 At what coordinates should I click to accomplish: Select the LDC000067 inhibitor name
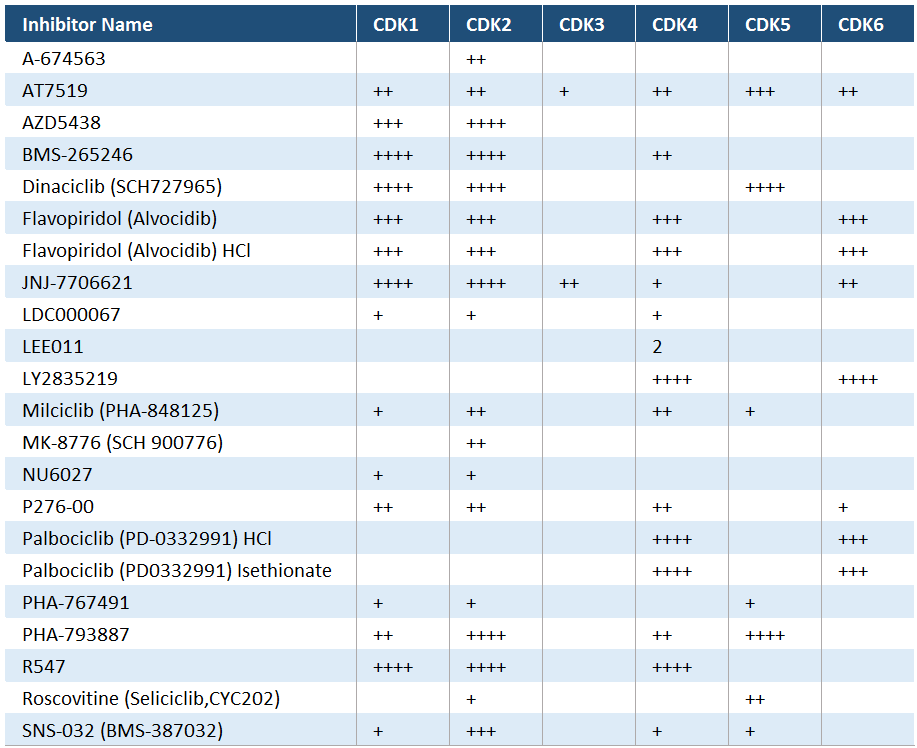point(71,315)
